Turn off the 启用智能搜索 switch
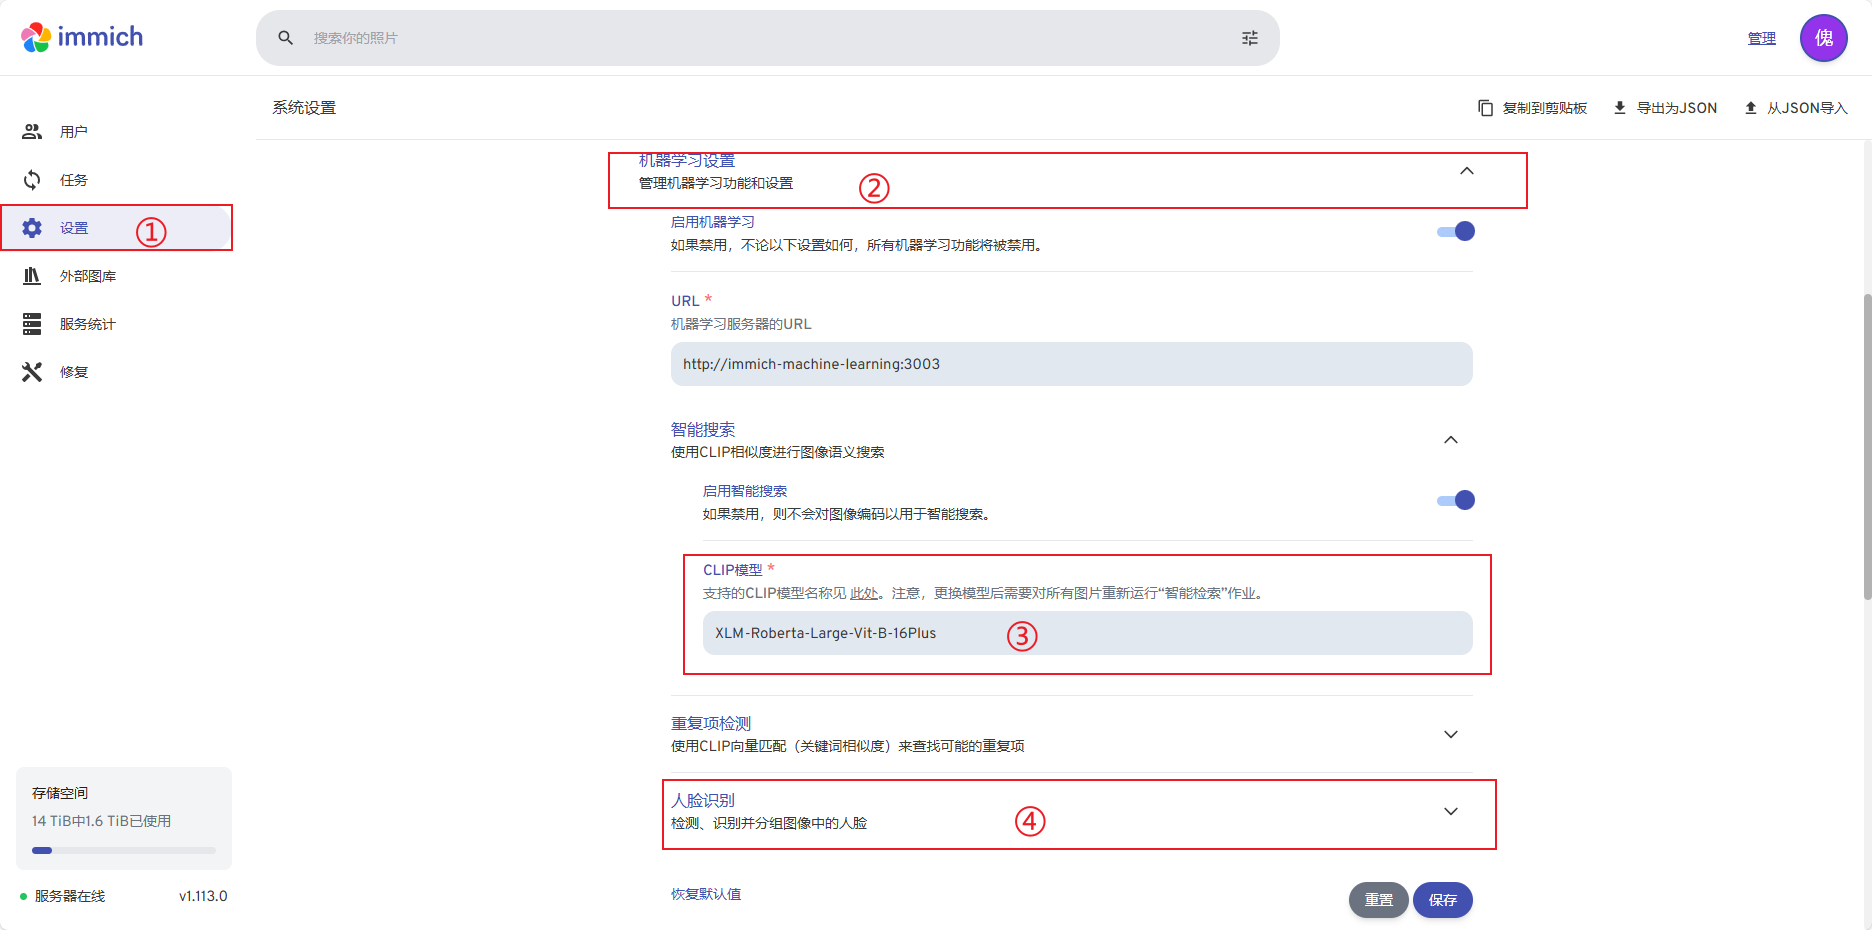 (x=1456, y=501)
